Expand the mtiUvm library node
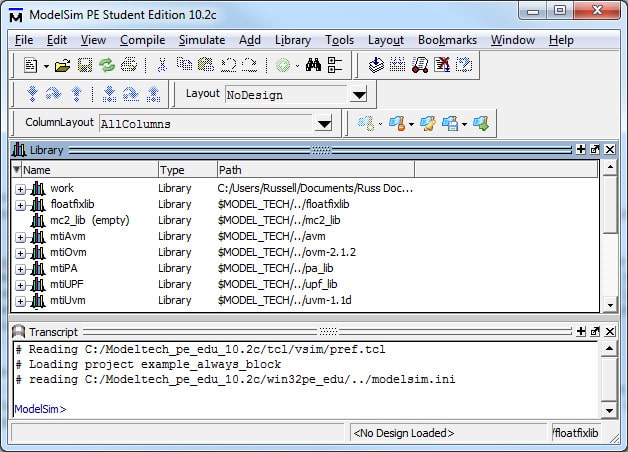 (20, 301)
